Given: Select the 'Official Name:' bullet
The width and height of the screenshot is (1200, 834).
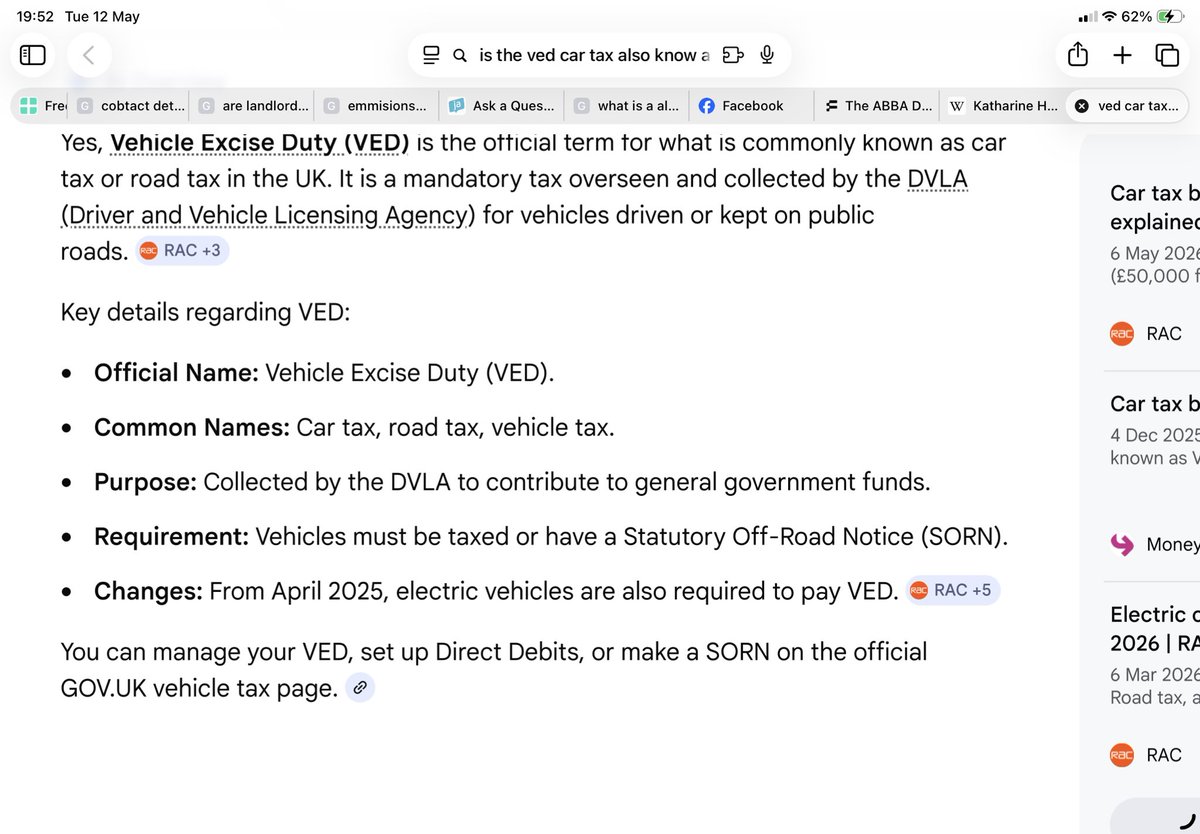Looking at the screenshot, I should [324, 373].
